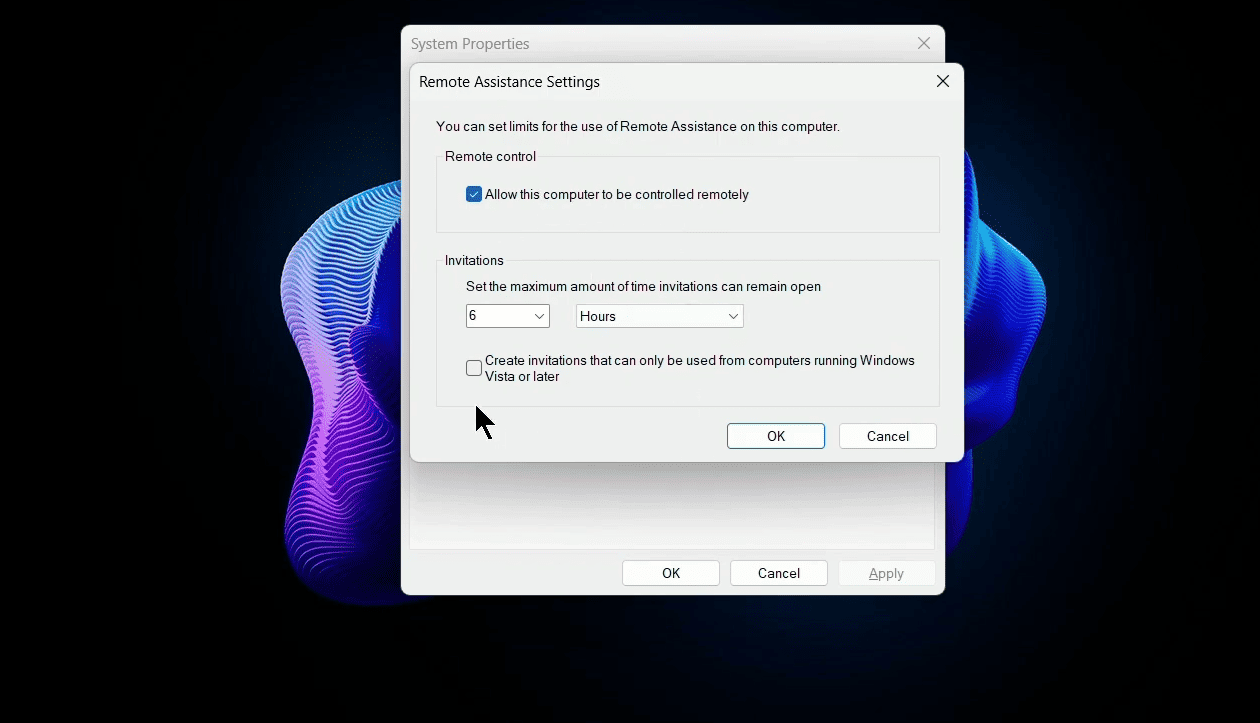Click OK in the System Properties window

point(670,572)
